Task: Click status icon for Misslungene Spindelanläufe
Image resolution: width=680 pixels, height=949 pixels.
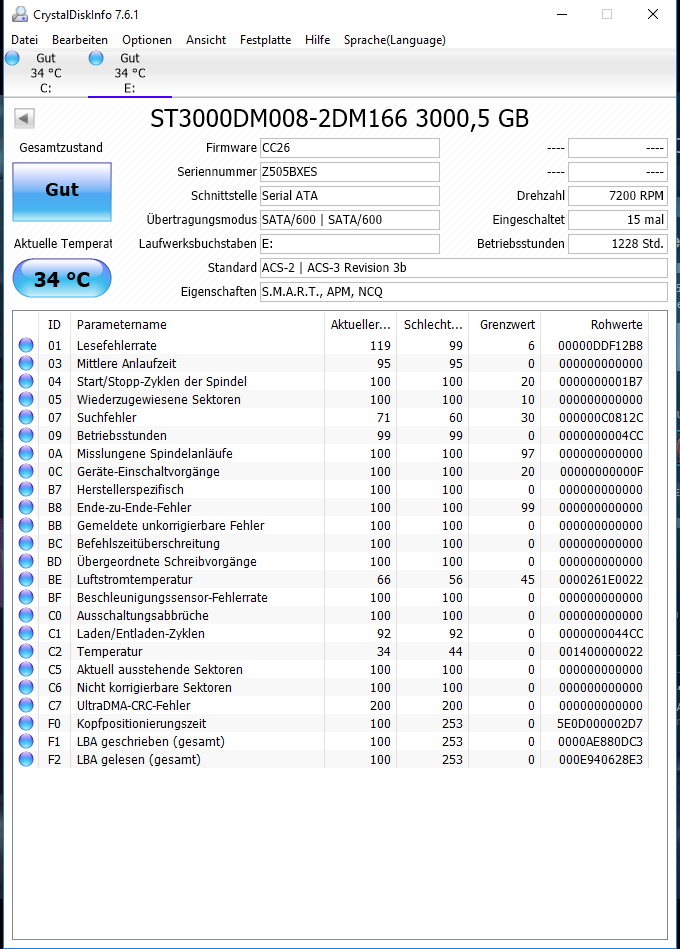Action: [26, 453]
